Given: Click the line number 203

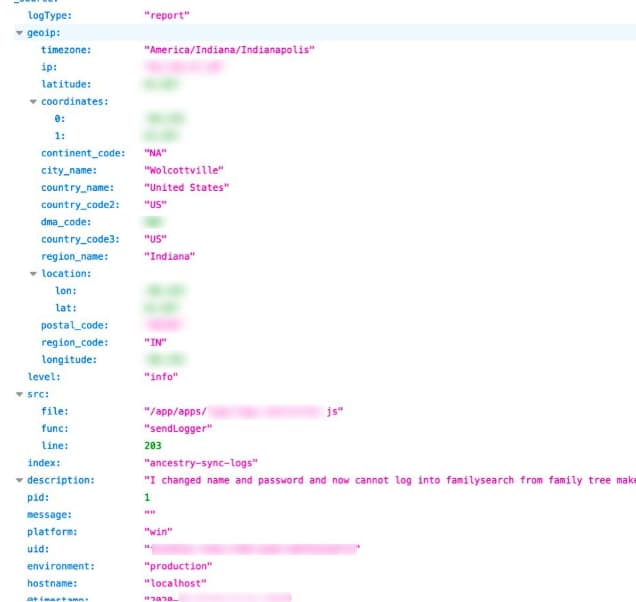Looking at the screenshot, I should tap(153, 445).
